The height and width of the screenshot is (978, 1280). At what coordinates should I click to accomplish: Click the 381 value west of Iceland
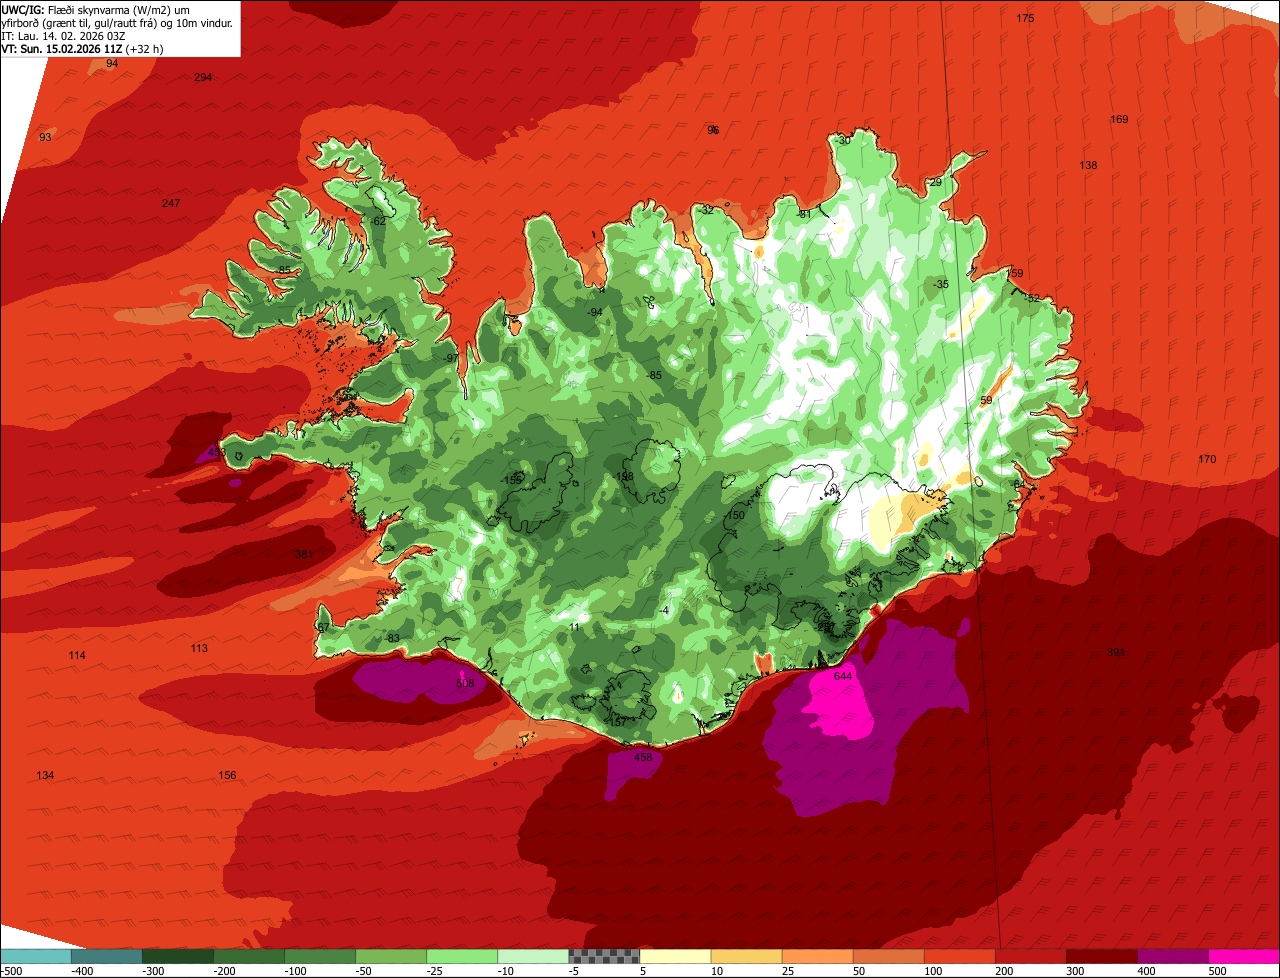(304, 555)
